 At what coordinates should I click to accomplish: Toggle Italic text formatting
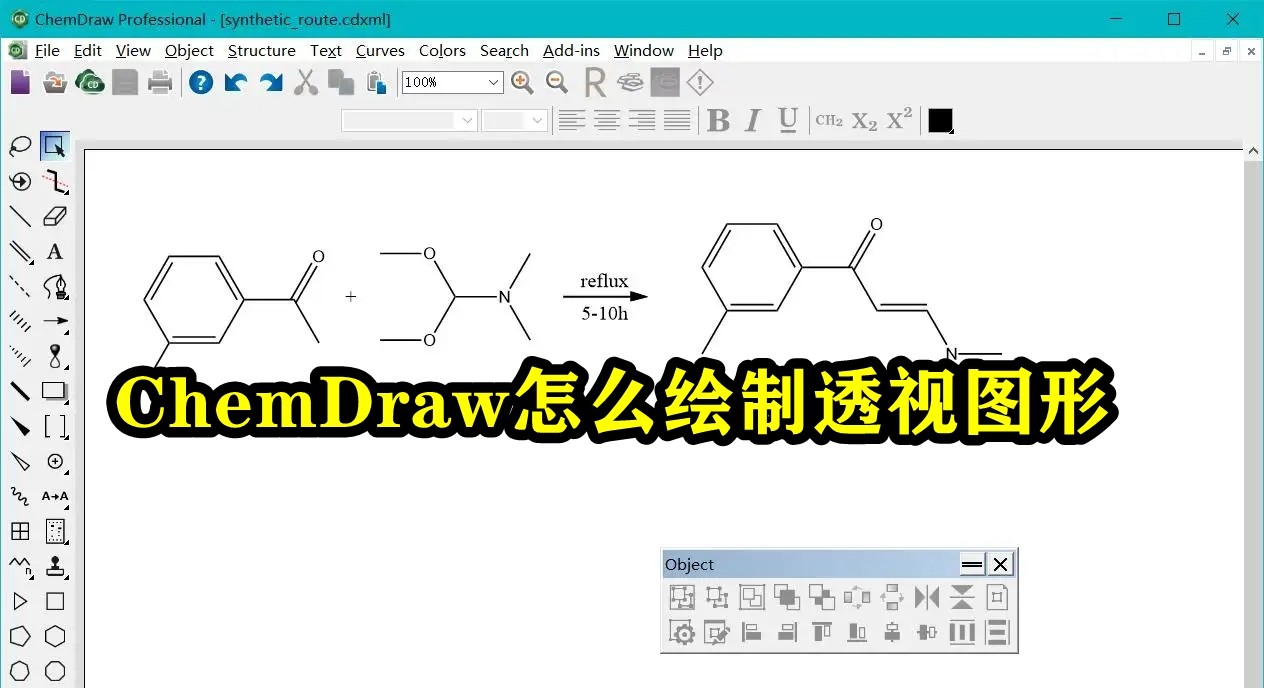pos(753,121)
